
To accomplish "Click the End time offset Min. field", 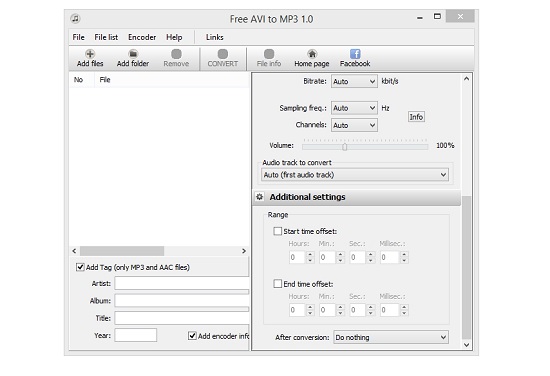I will tap(328, 310).
